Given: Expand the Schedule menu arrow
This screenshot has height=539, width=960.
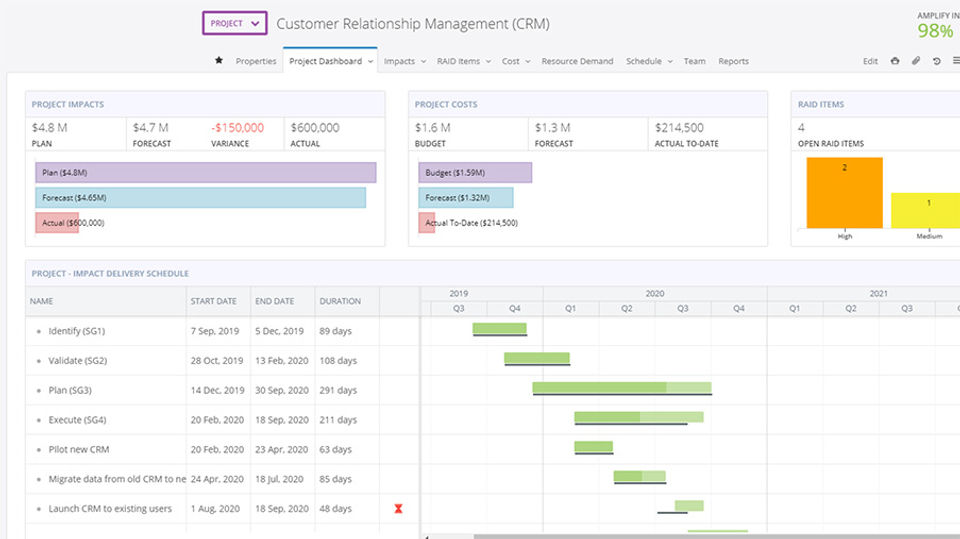Looking at the screenshot, I should [670, 61].
